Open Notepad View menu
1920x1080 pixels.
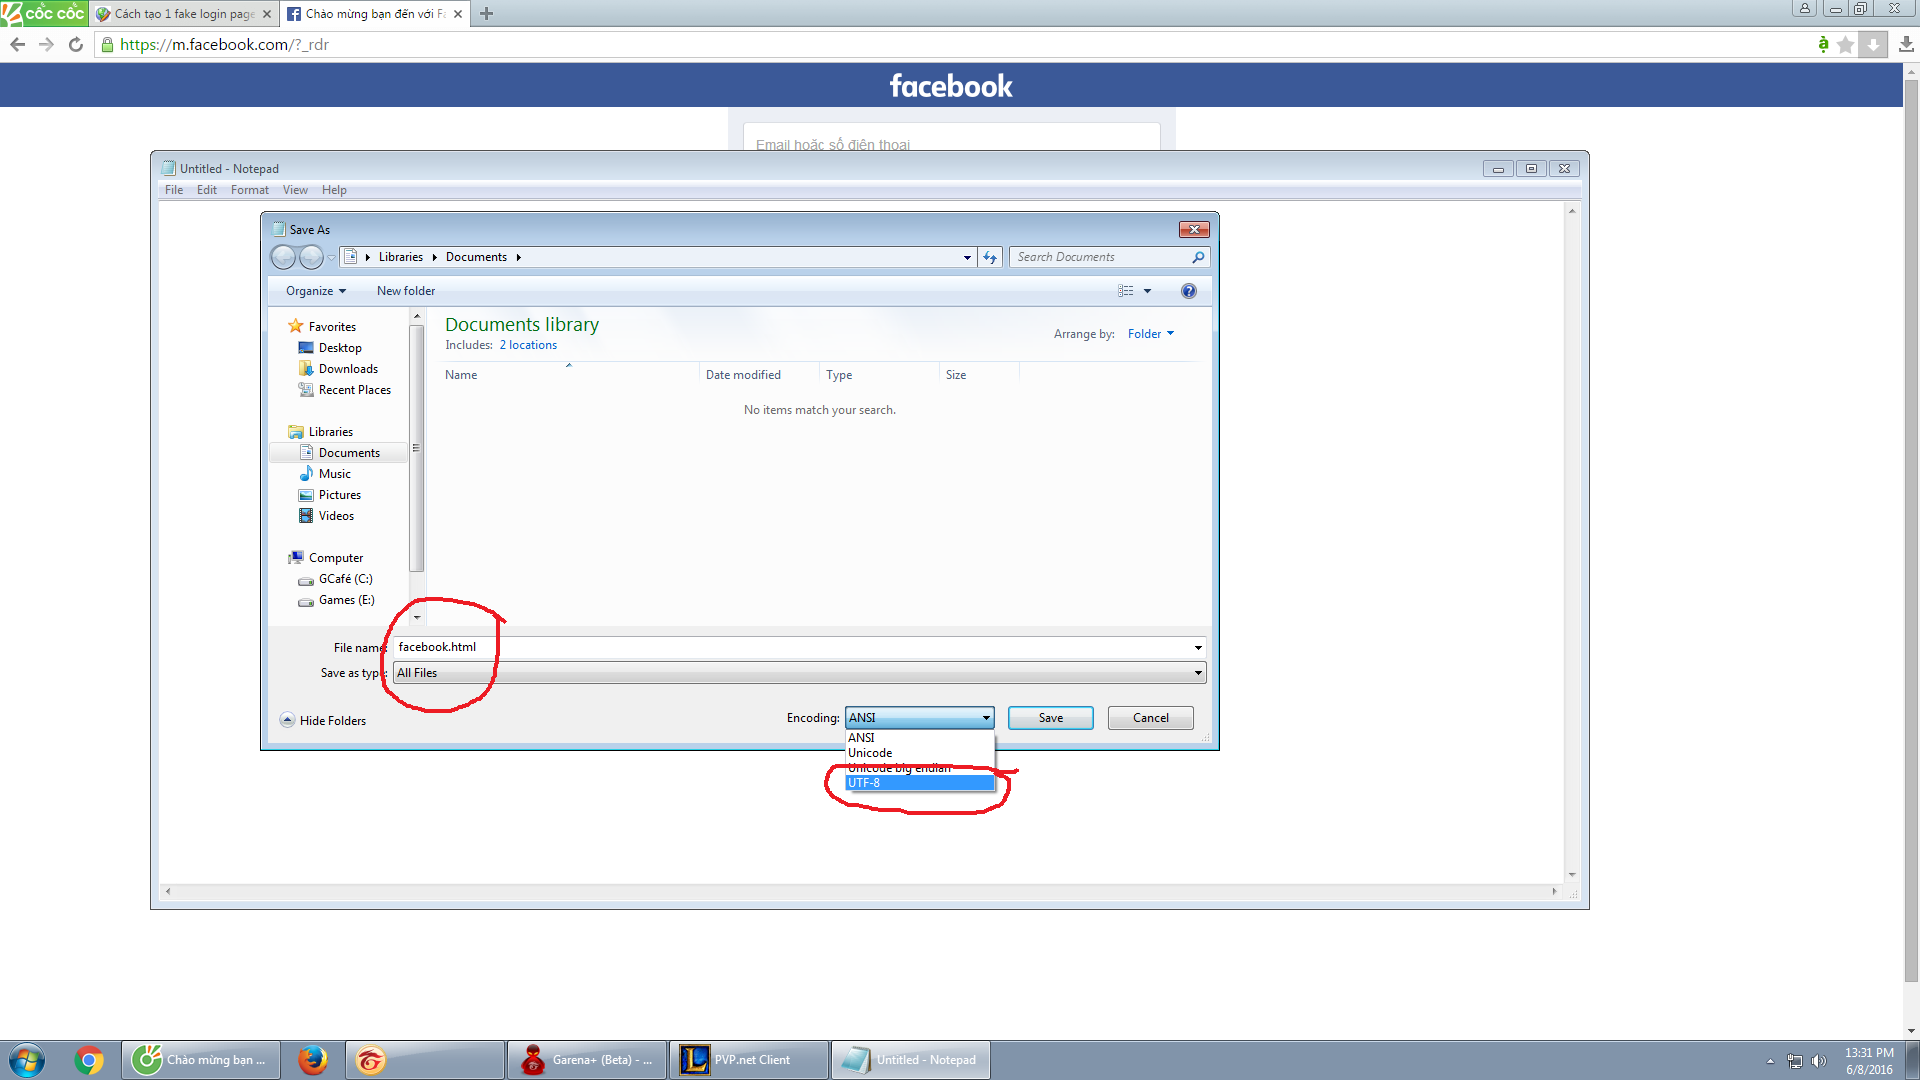(x=295, y=190)
